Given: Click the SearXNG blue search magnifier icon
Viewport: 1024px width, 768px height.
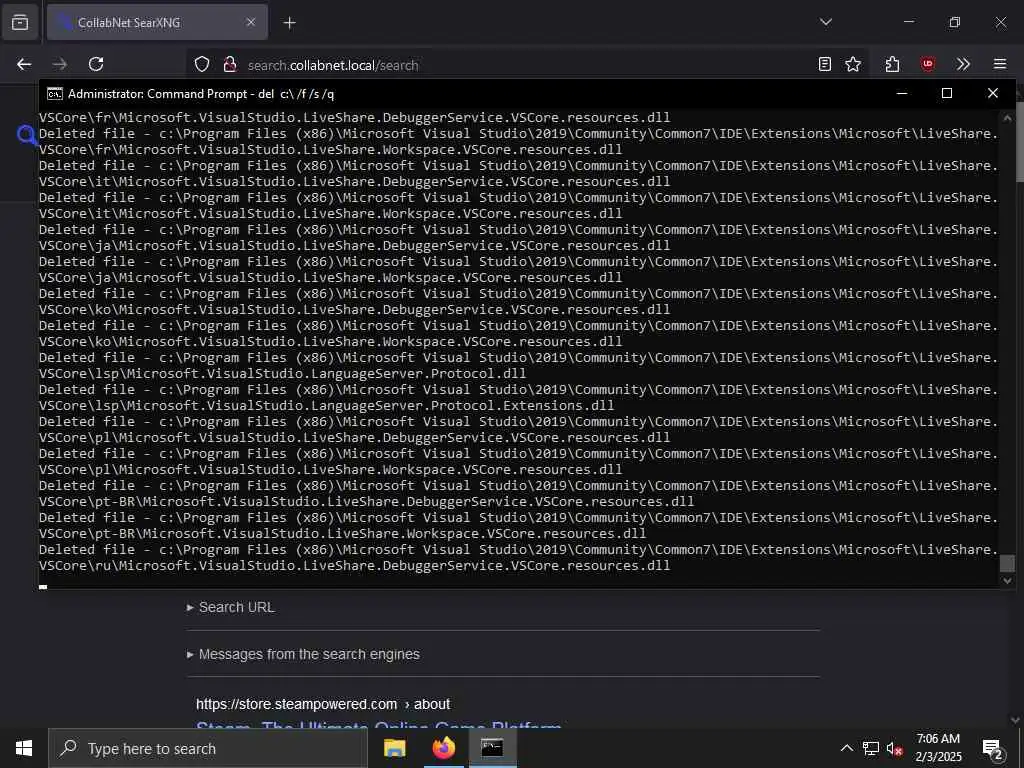Looking at the screenshot, I should click(x=27, y=136).
